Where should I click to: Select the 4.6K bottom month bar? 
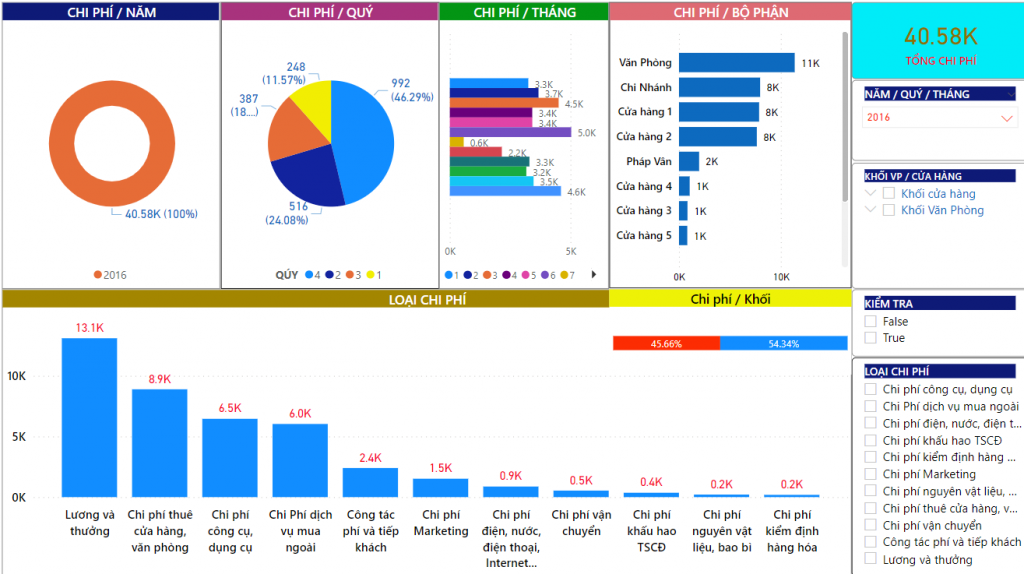coord(505,191)
